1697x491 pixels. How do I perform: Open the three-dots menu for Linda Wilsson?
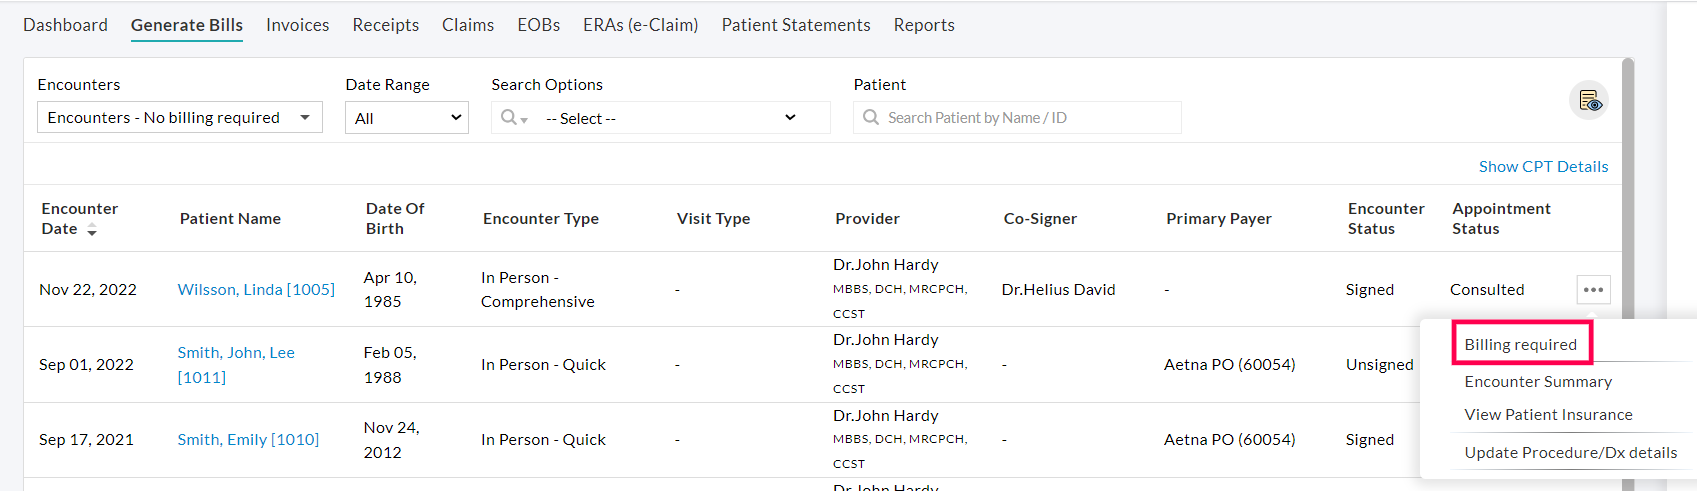(1593, 290)
